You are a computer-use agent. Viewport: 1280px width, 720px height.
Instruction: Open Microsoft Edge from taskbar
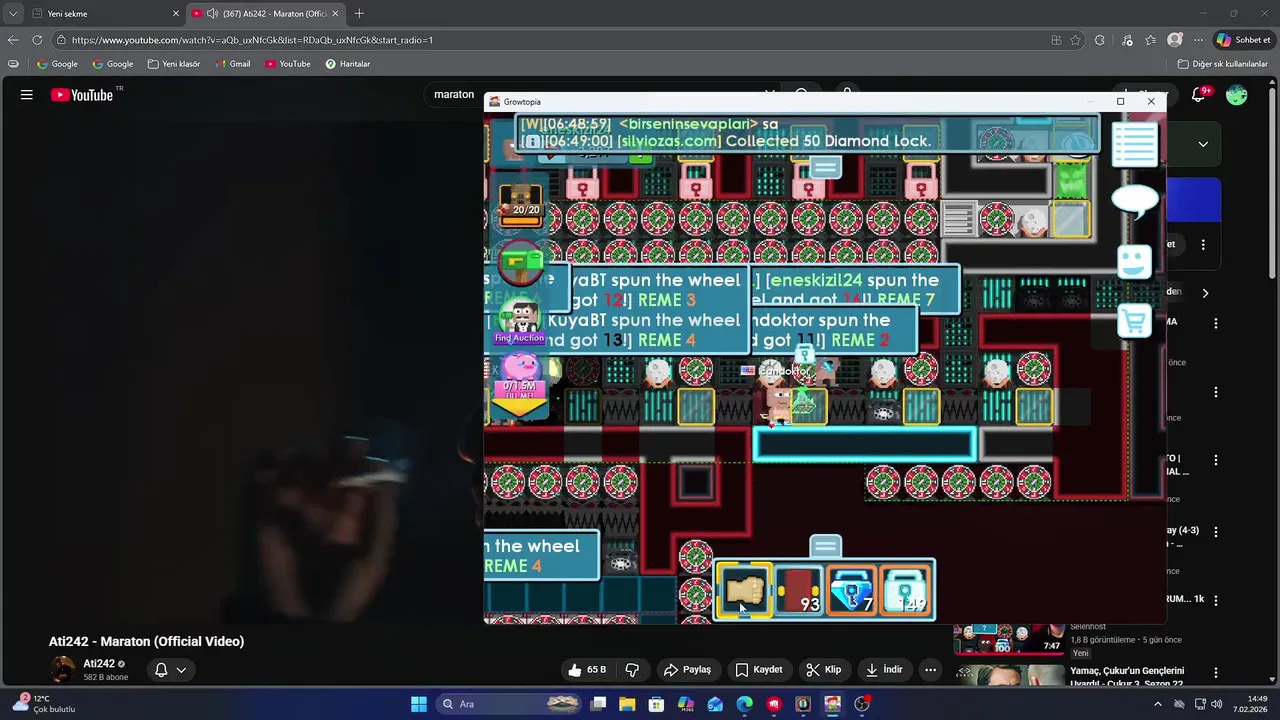tap(744, 704)
